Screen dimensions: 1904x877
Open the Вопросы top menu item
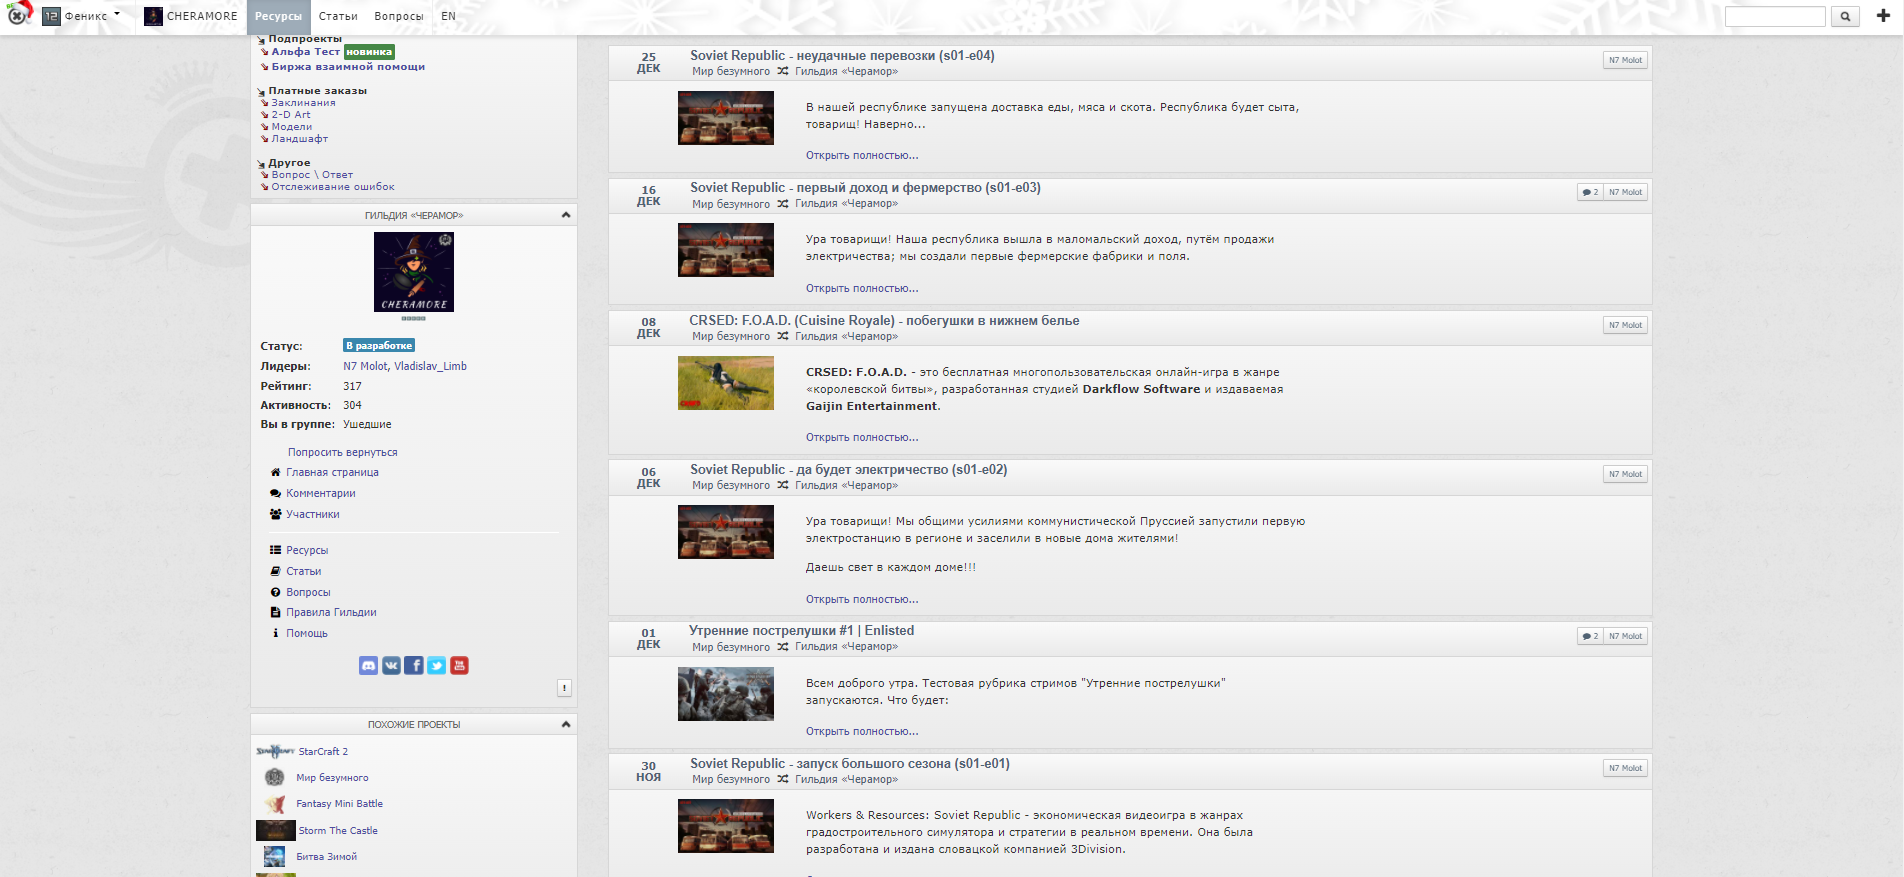399,16
